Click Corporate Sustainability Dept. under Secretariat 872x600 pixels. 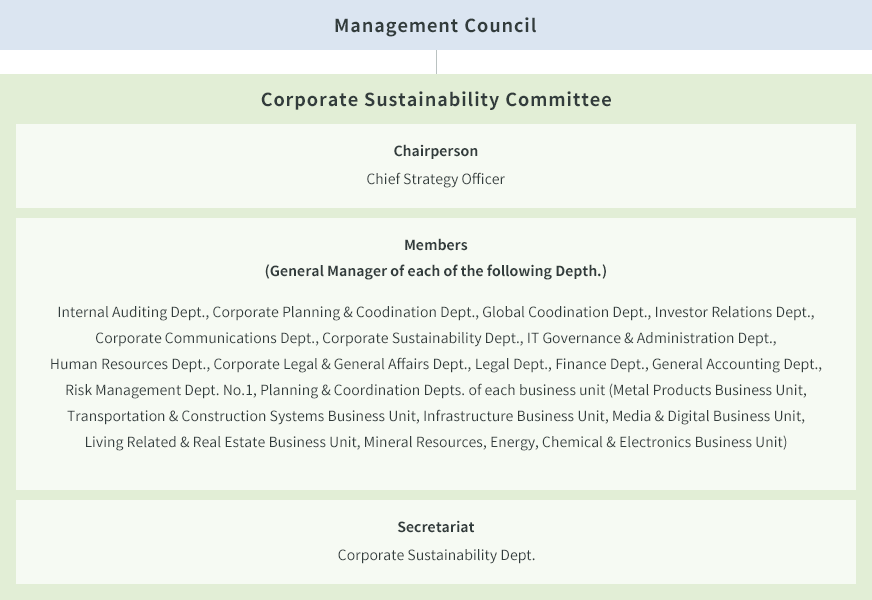point(436,555)
